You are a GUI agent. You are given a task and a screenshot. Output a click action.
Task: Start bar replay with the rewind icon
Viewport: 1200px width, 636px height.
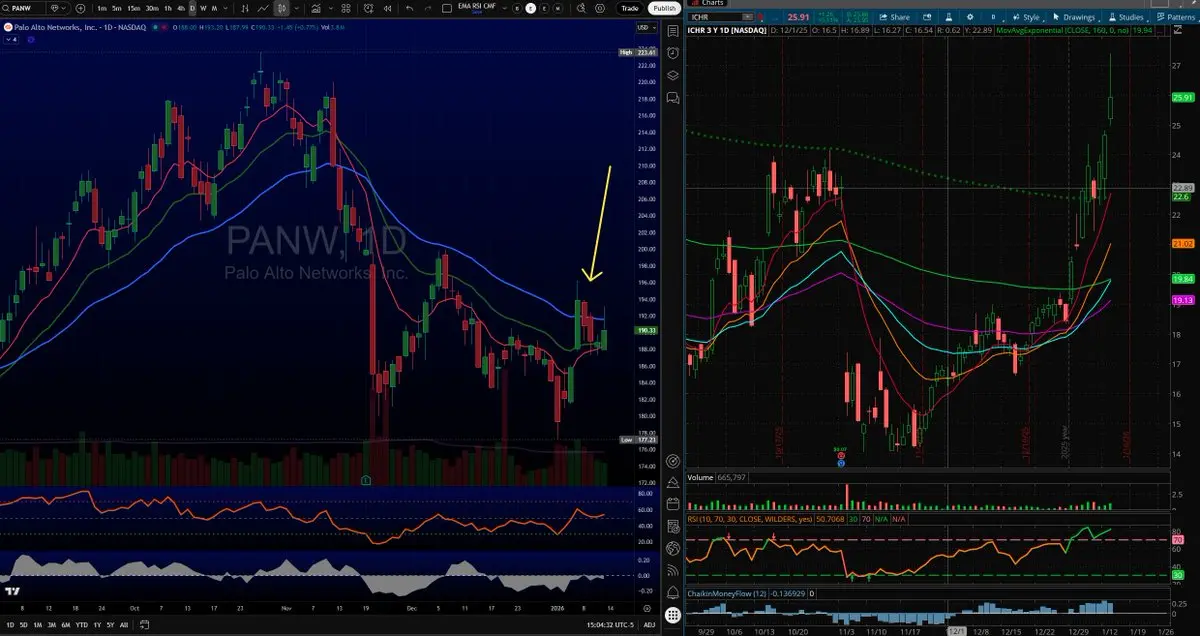pyautogui.click(x=388, y=8)
